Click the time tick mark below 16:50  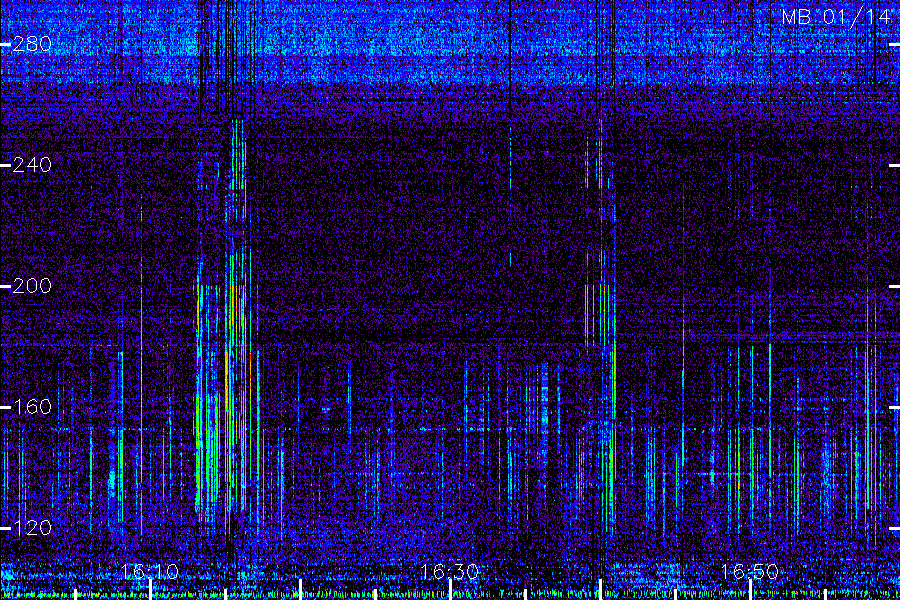[x=750, y=590]
